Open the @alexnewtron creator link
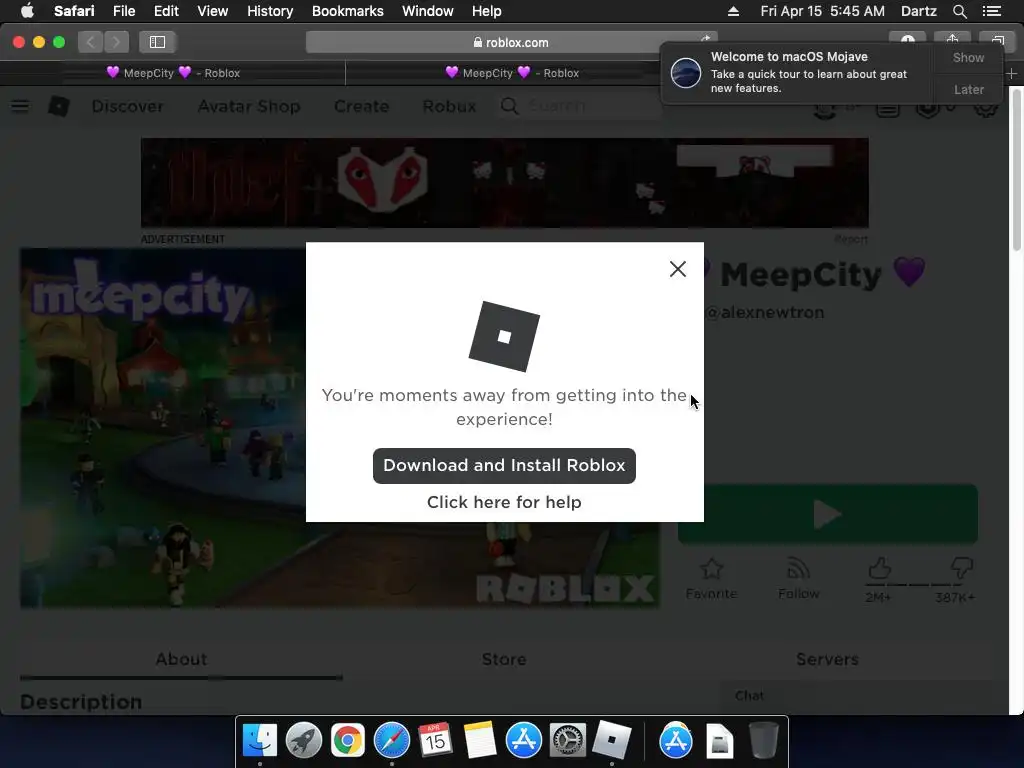The height and width of the screenshot is (768, 1024). [x=765, y=312]
